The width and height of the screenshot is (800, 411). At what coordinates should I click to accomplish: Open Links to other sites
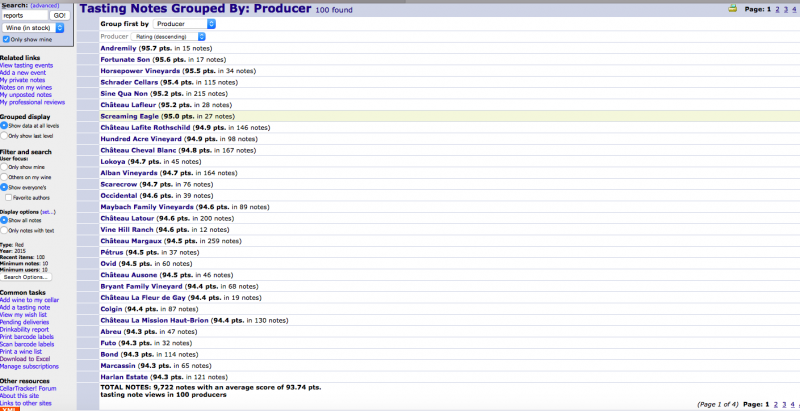[26, 403]
